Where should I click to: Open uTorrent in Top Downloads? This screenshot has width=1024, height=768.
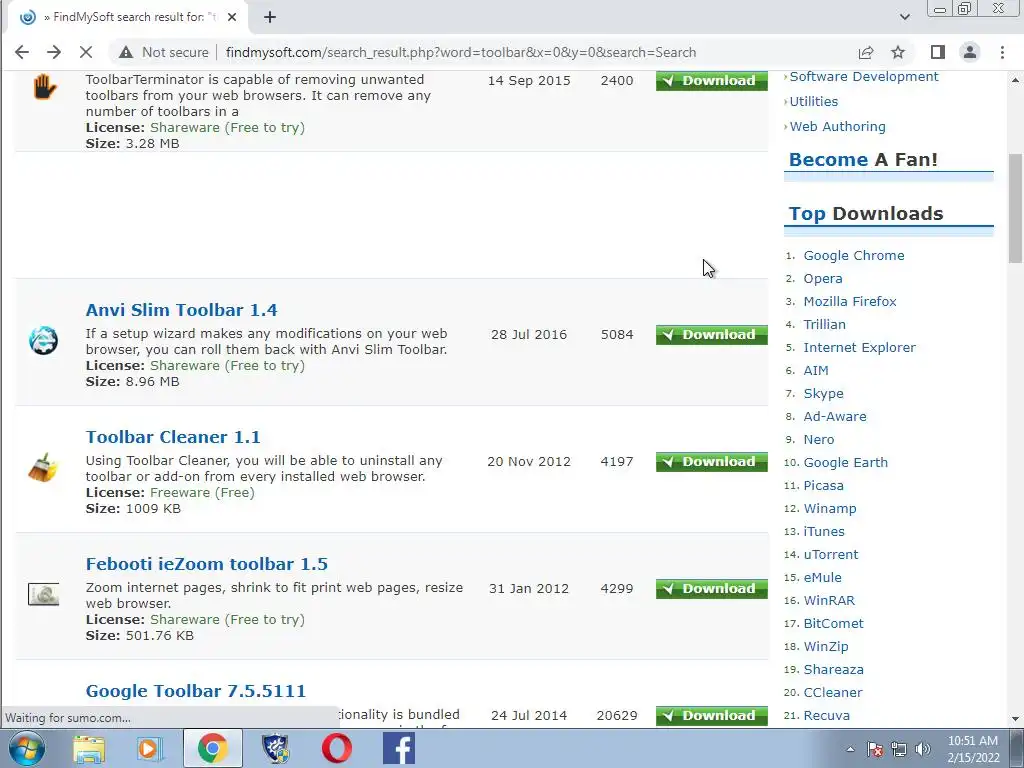[831, 554]
